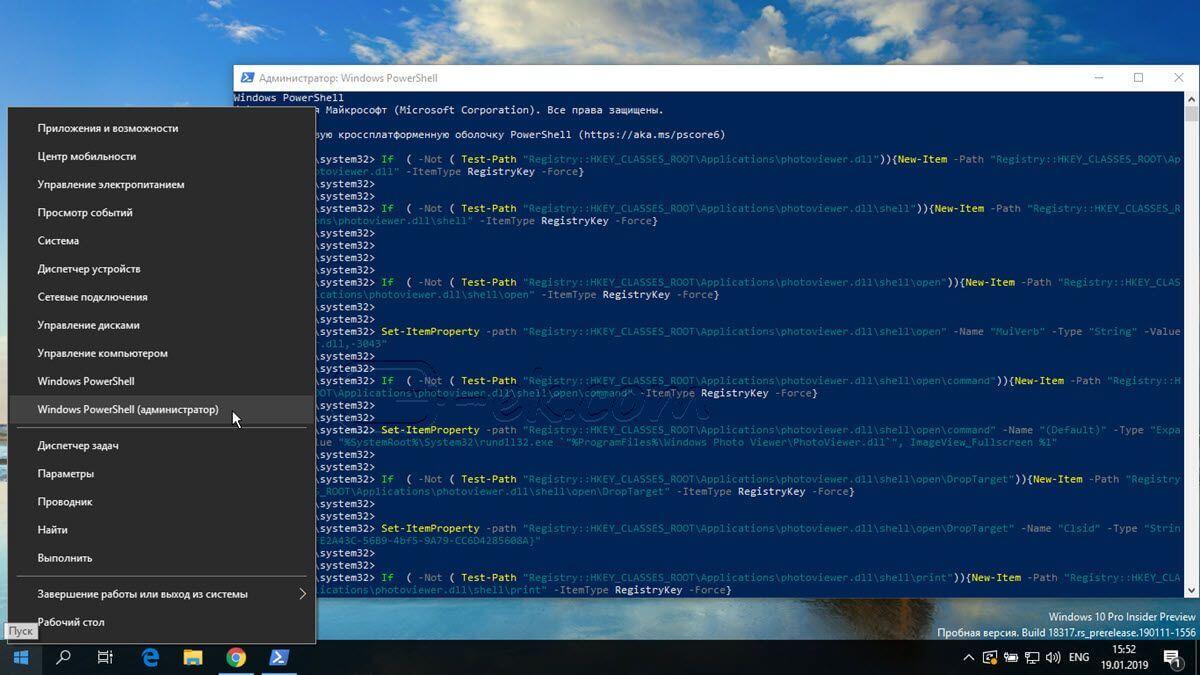Viewport: 1200px width, 675px height.
Task: Open taskbar search magnifier icon
Action: click(x=63, y=657)
